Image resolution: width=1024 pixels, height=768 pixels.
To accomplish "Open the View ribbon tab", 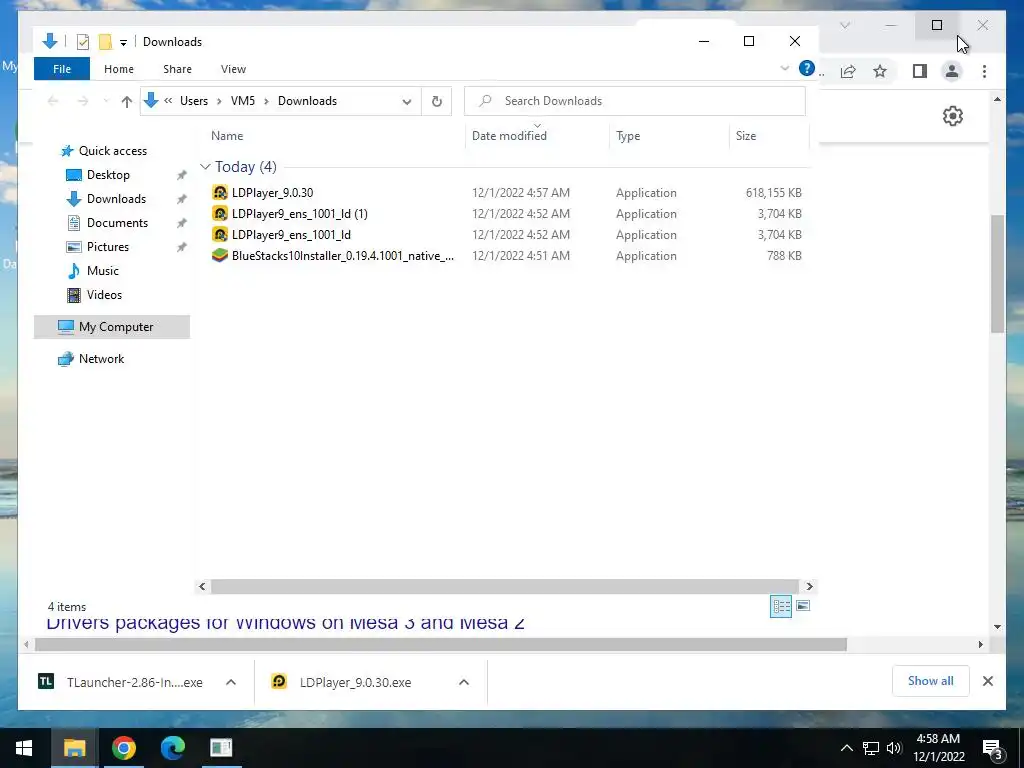I will 233,69.
